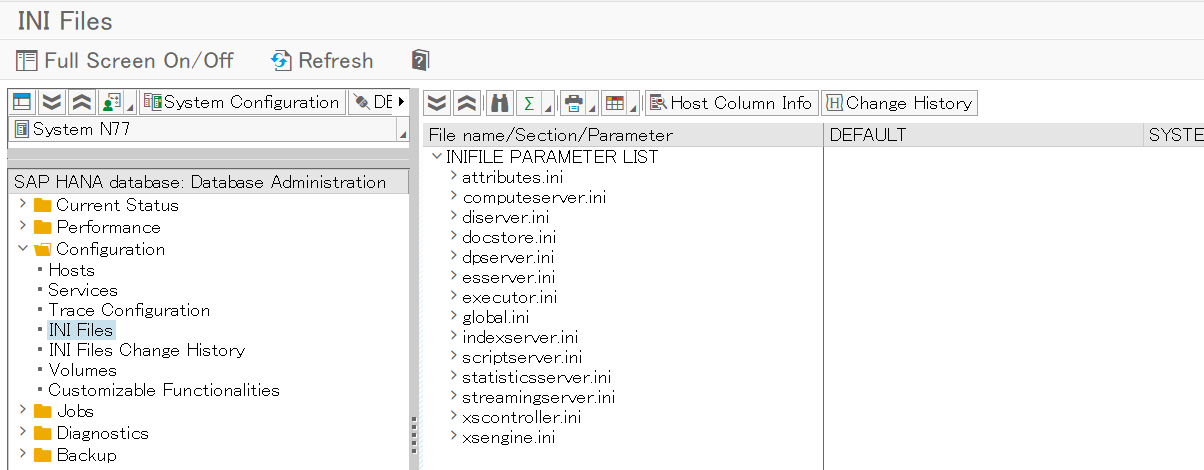The width and height of the screenshot is (1204, 470).
Task: Click the Host Column Info button
Action: [730, 103]
